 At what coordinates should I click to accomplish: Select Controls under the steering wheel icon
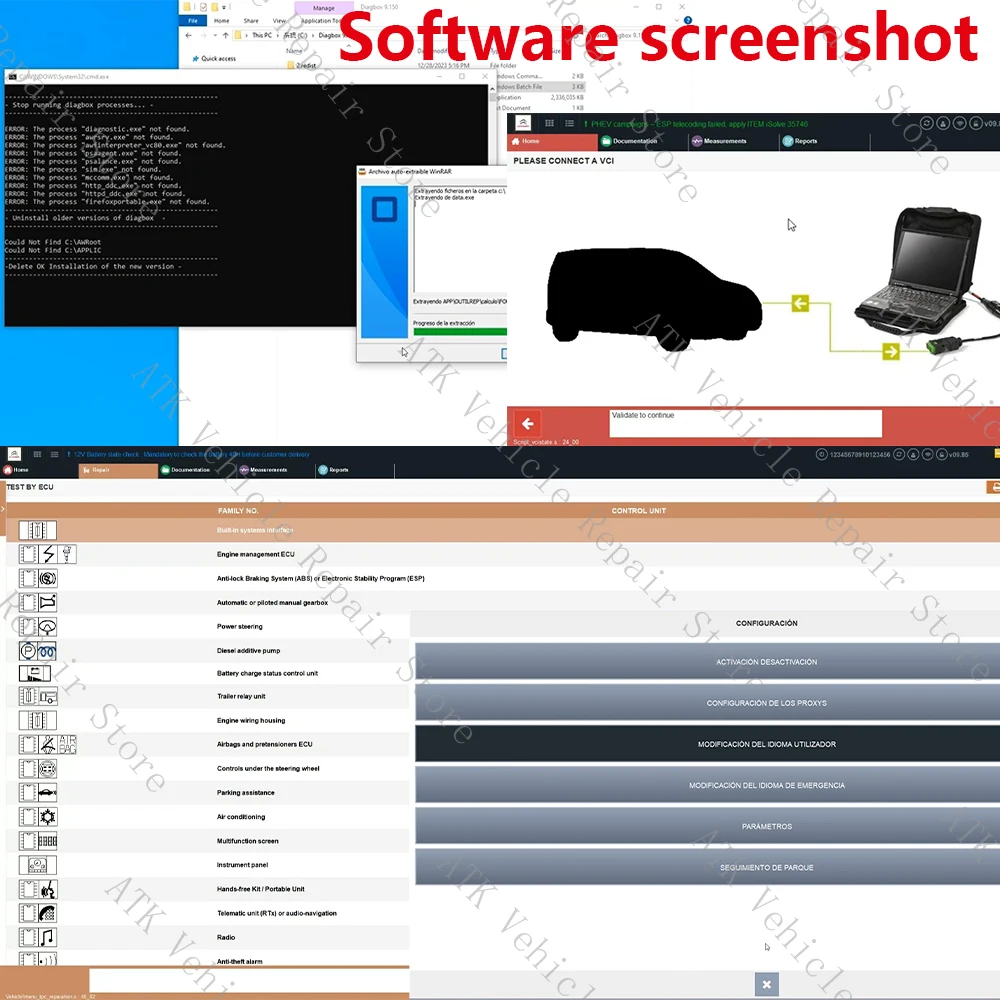tap(38, 768)
